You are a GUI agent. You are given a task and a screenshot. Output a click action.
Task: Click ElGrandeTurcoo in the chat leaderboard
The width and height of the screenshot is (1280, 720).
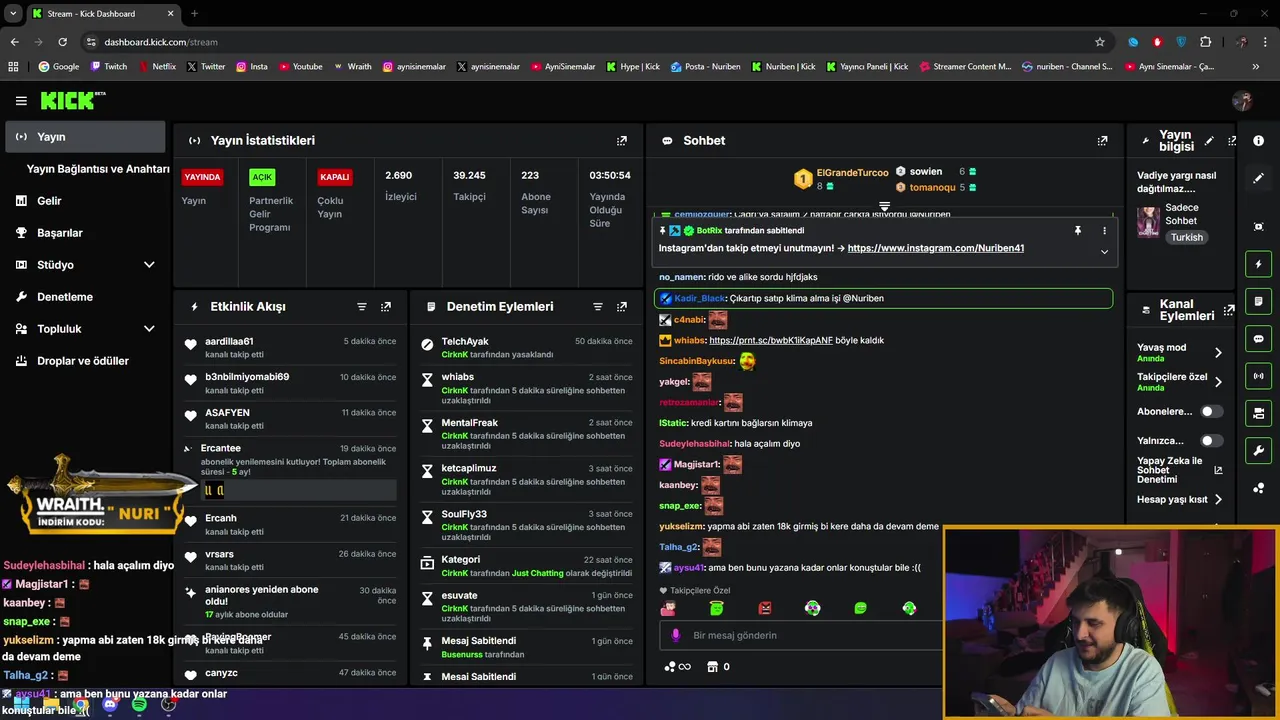pos(852,173)
